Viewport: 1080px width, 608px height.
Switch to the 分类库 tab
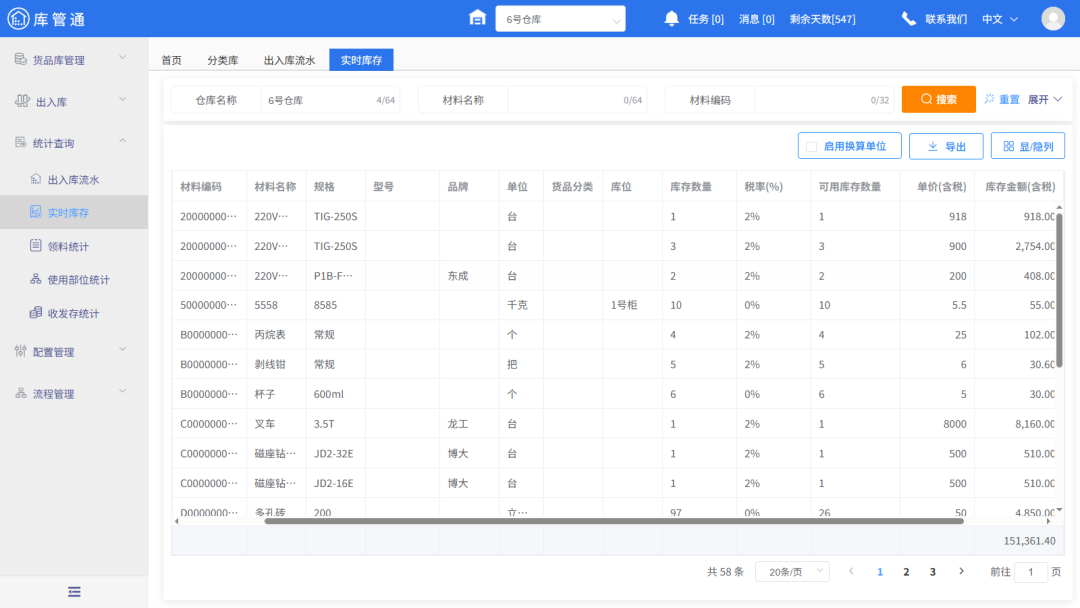tap(222, 60)
